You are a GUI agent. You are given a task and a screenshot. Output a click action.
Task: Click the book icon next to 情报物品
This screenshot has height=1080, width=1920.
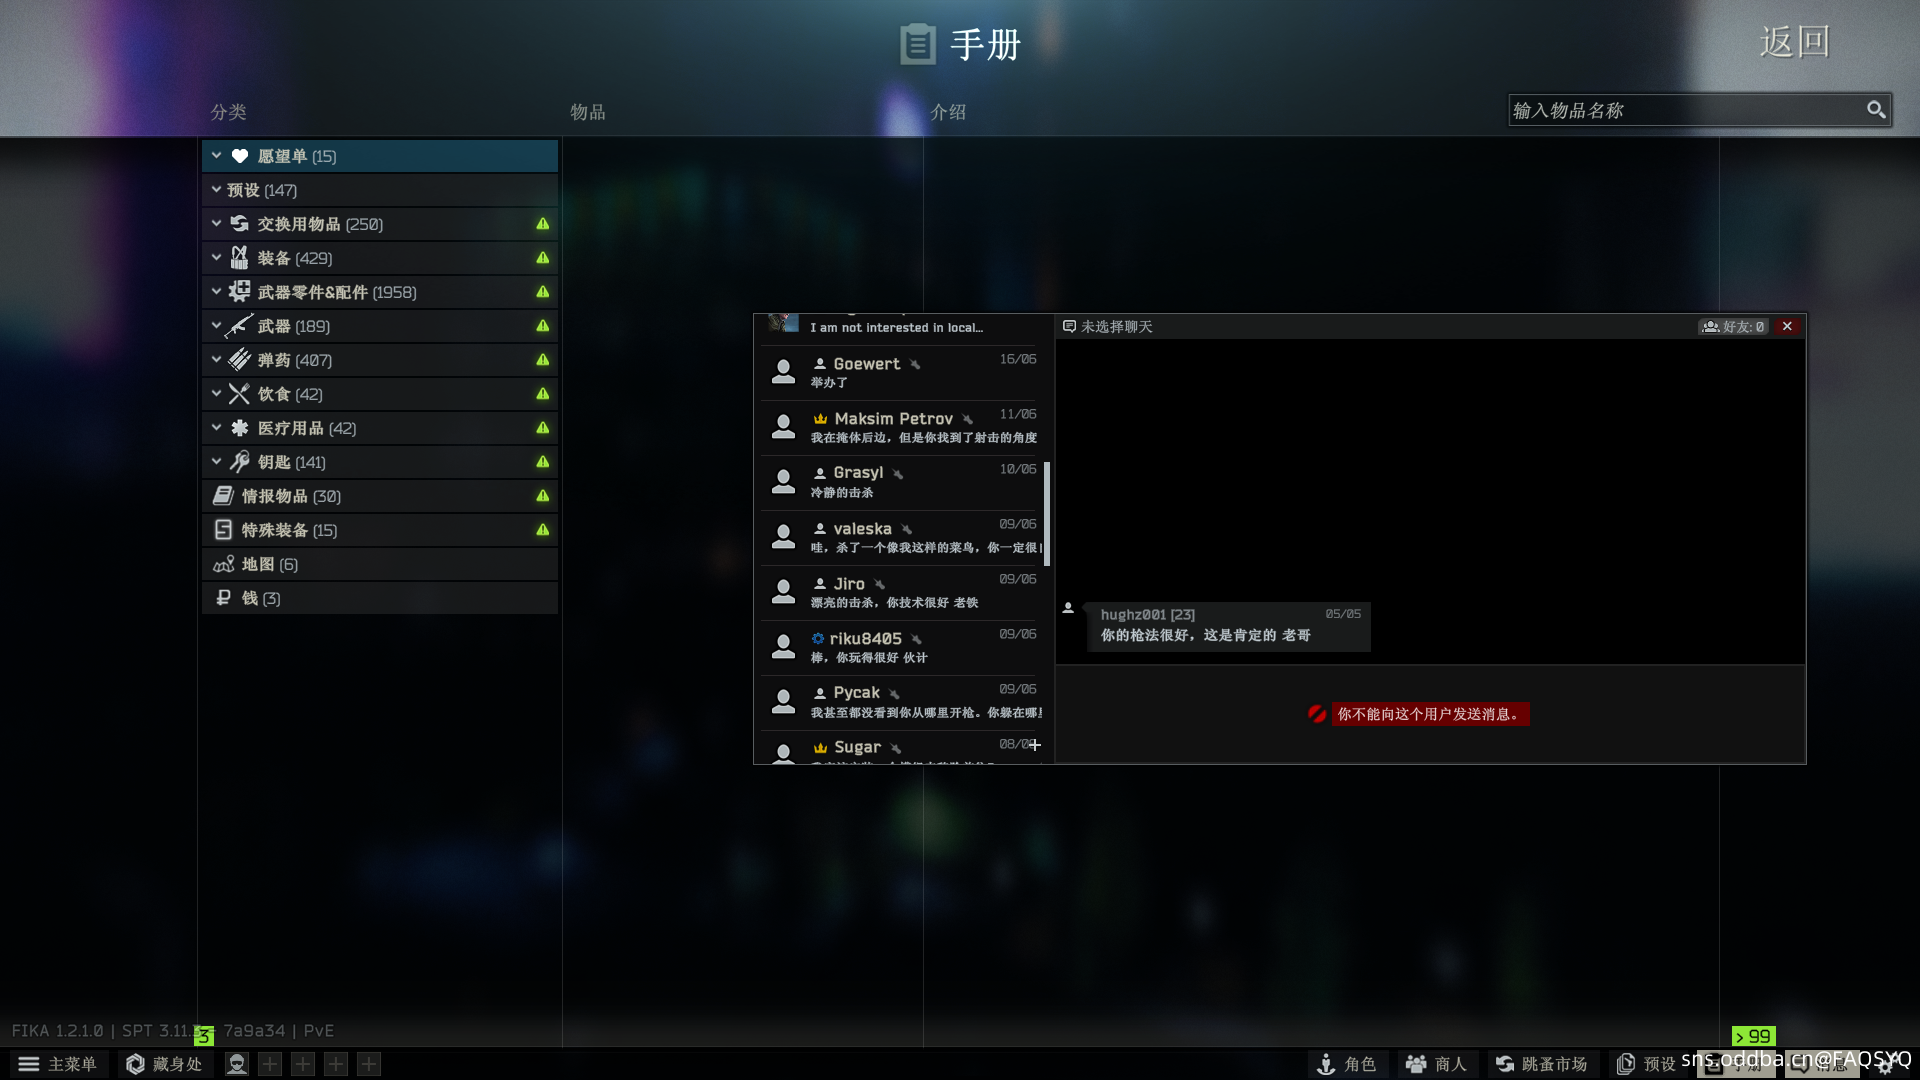pyautogui.click(x=224, y=496)
